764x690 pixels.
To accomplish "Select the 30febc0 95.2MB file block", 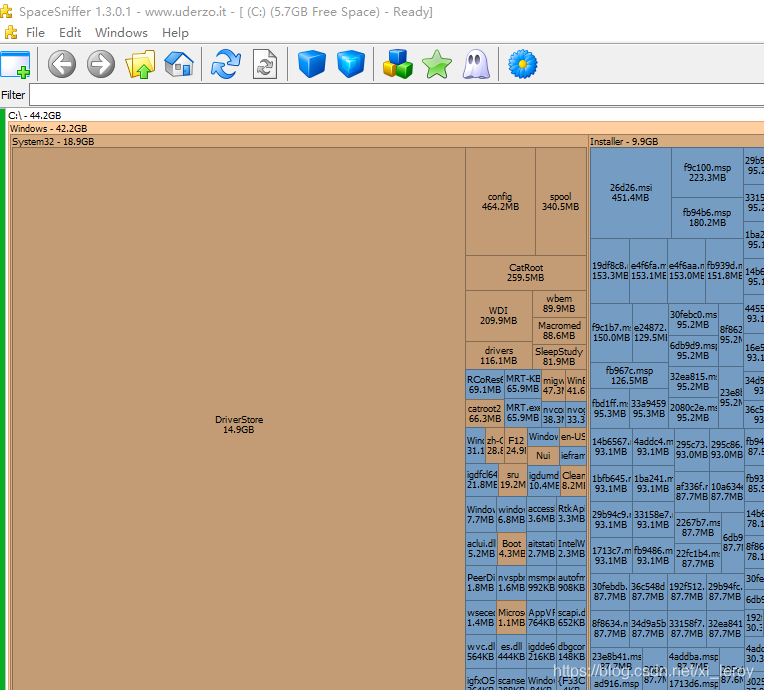I will 693,320.
